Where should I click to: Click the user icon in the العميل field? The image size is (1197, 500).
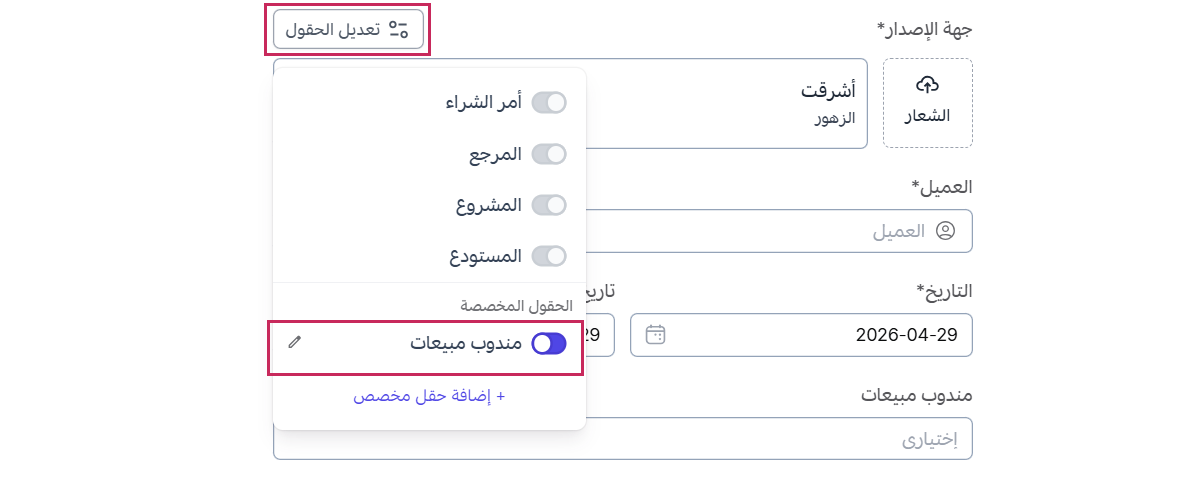945,231
